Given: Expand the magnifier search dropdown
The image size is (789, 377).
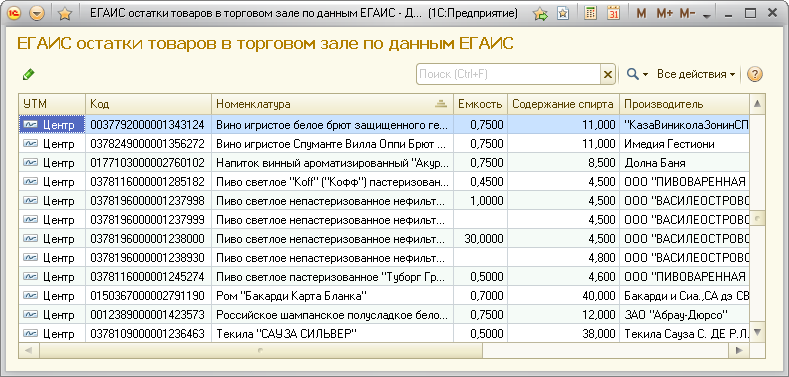Looking at the screenshot, I should 637,74.
